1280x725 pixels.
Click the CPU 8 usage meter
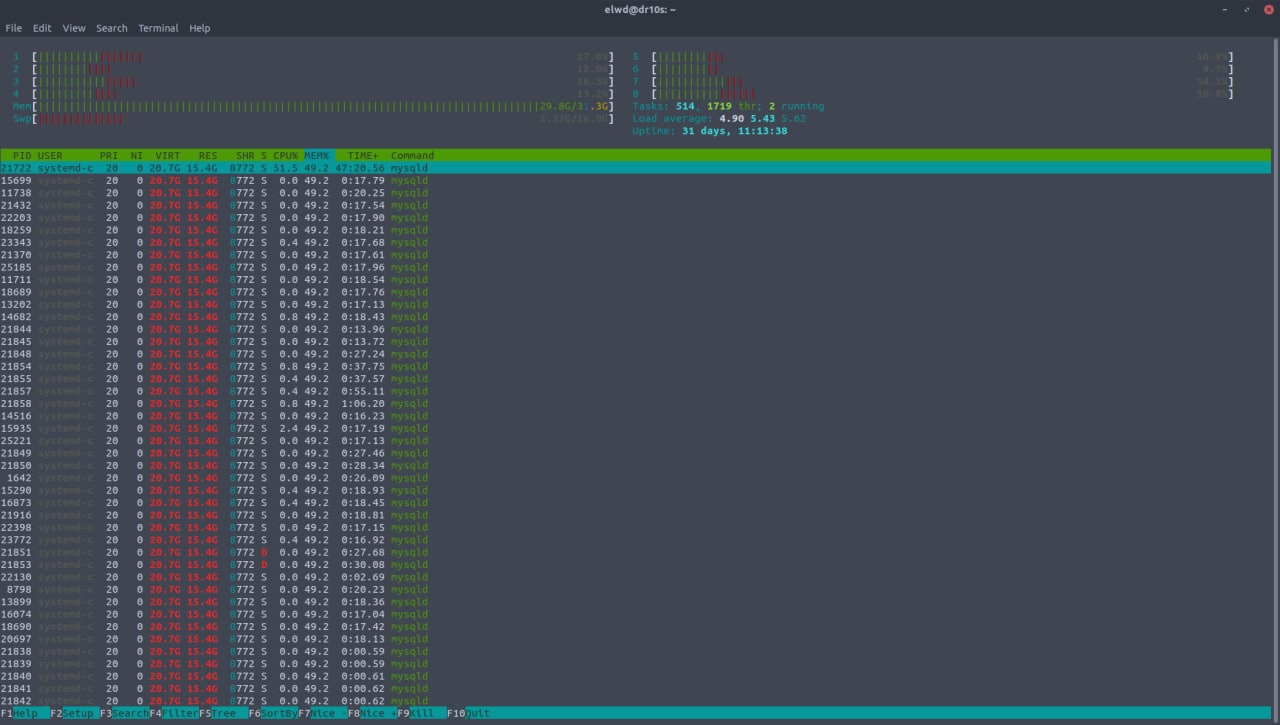point(932,94)
